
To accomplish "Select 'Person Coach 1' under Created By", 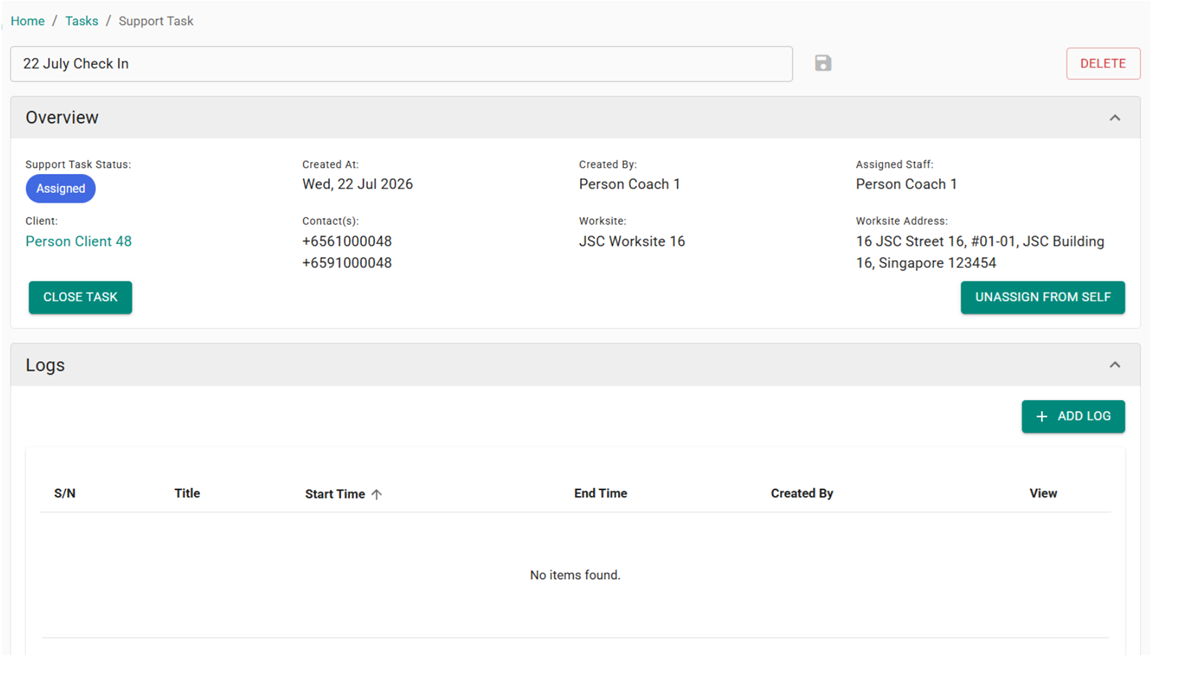I will click(x=629, y=184).
